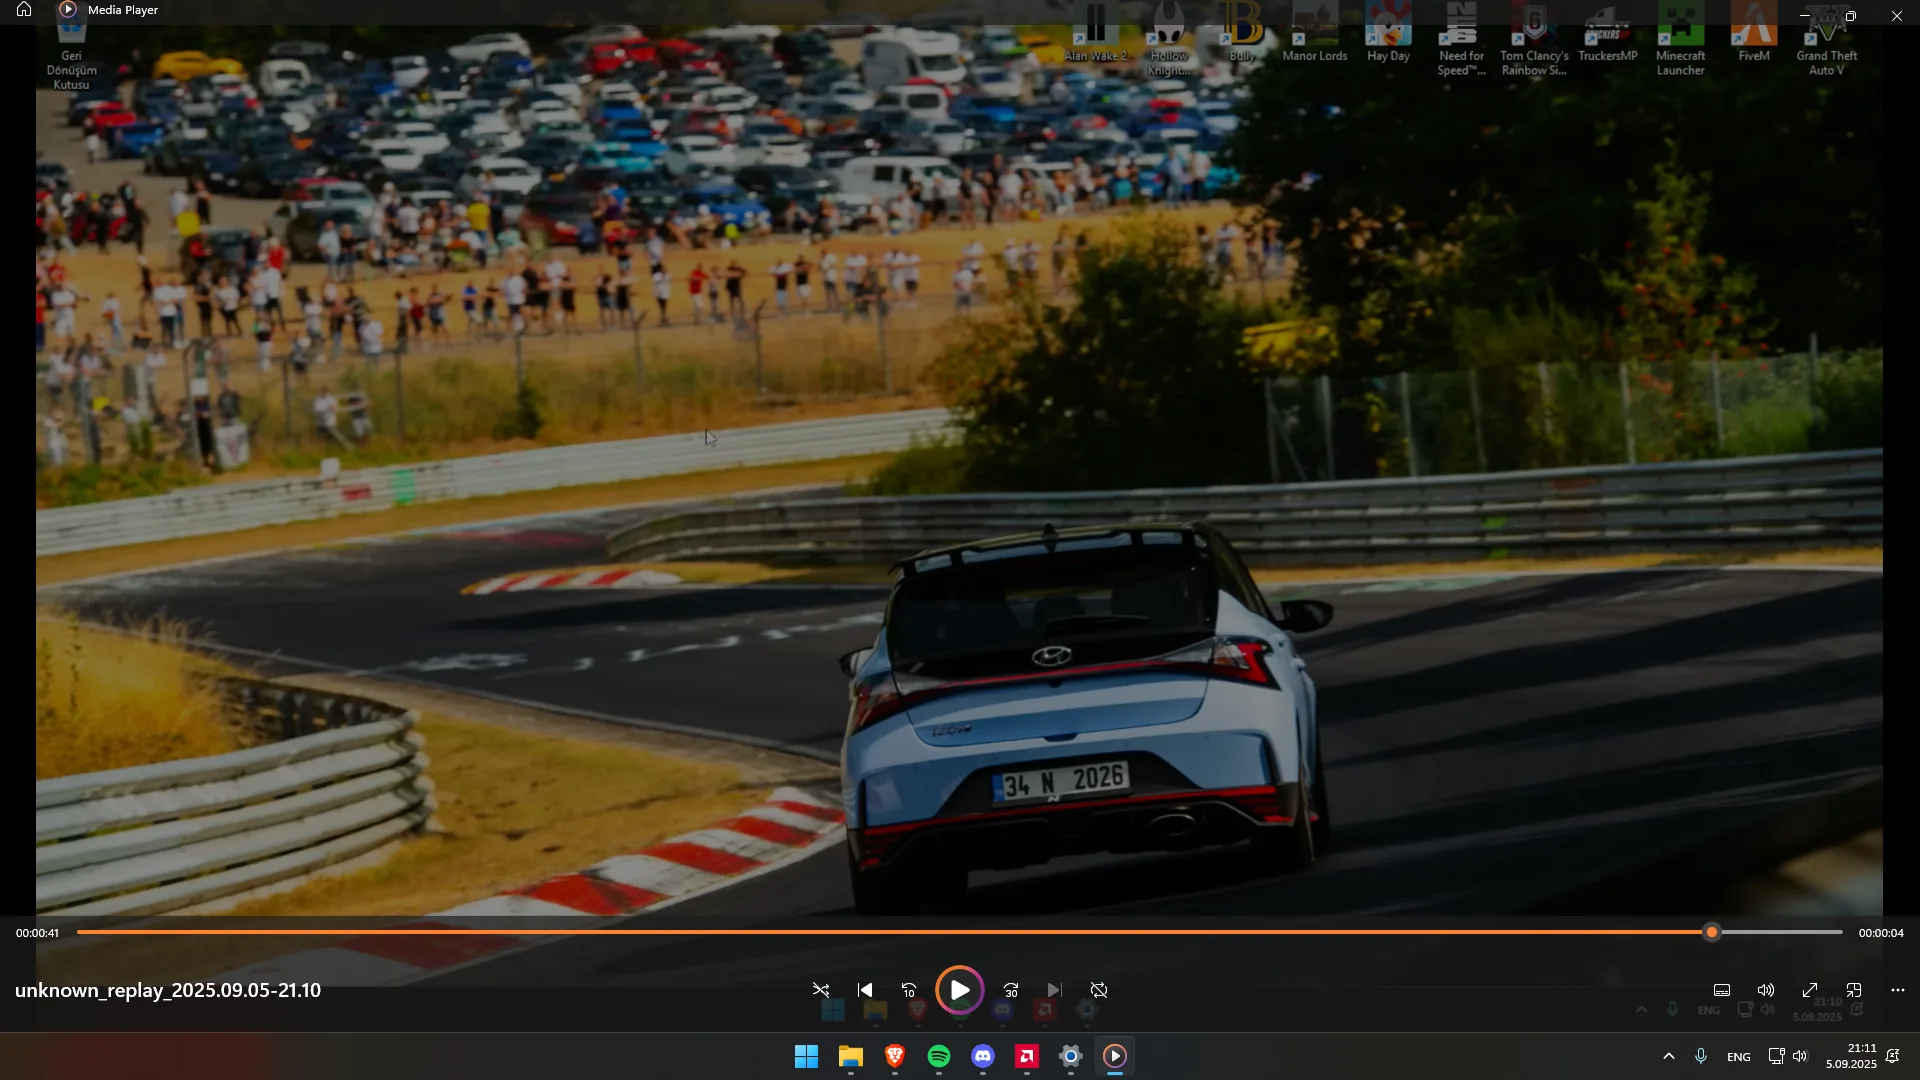Toggle repeat mode
Viewport: 1920px width, 1080px height.
point(1099,991)
